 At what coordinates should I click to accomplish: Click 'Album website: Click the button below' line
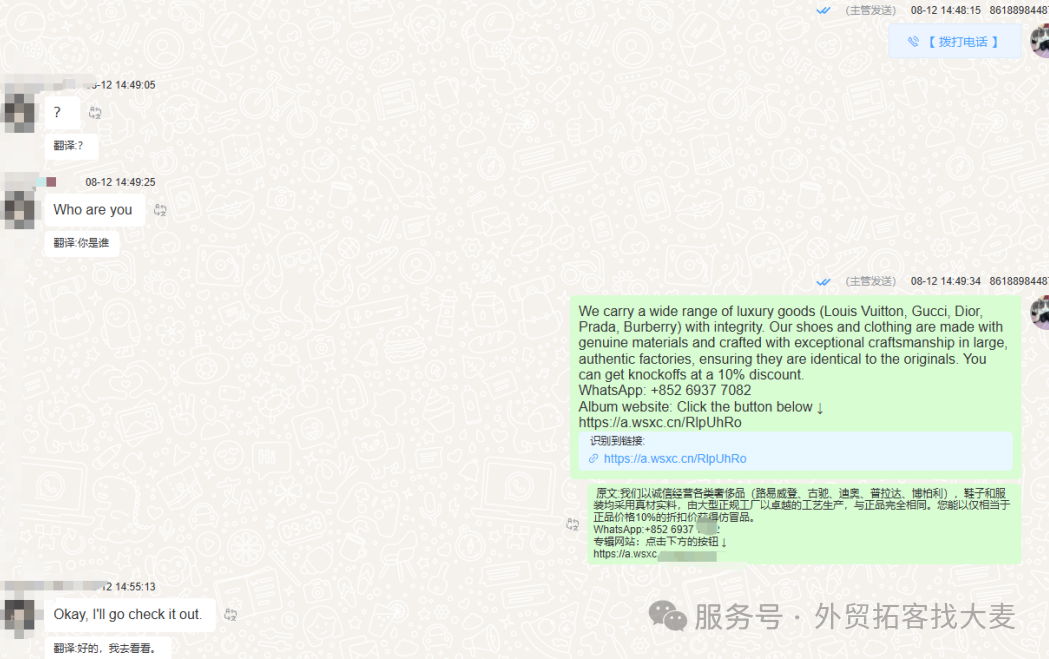point(701,407)
